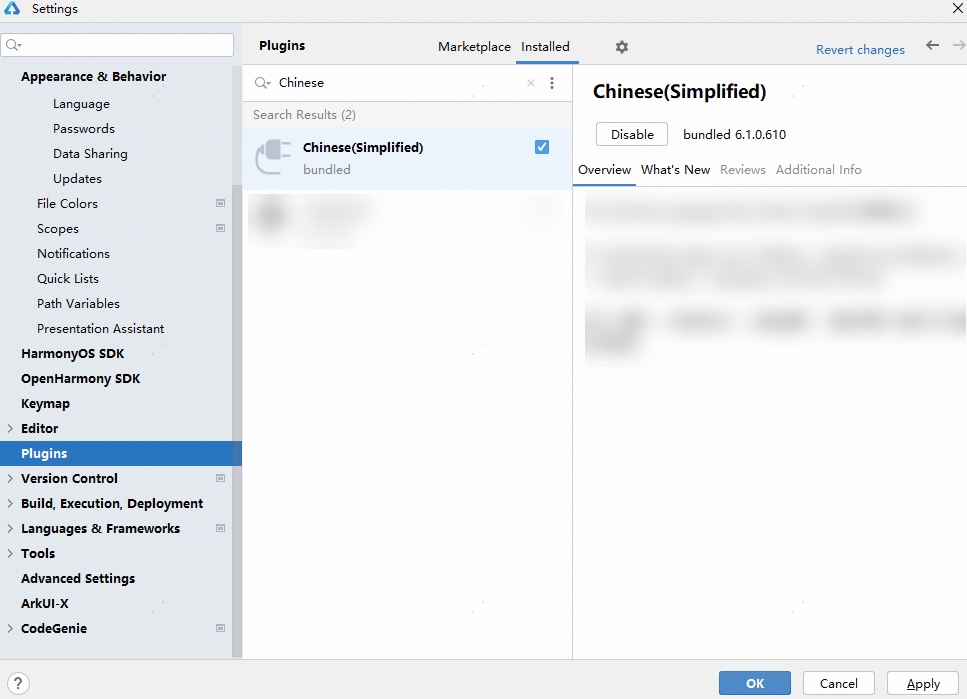Expand the Editor settings section
The width and height of the screenshot is (967, 699).
(10, 428)
